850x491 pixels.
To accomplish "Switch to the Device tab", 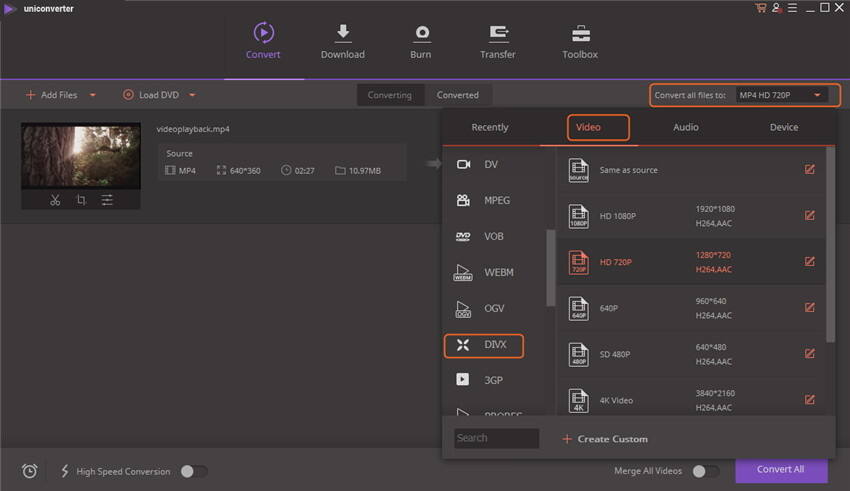I will point(784,127).
